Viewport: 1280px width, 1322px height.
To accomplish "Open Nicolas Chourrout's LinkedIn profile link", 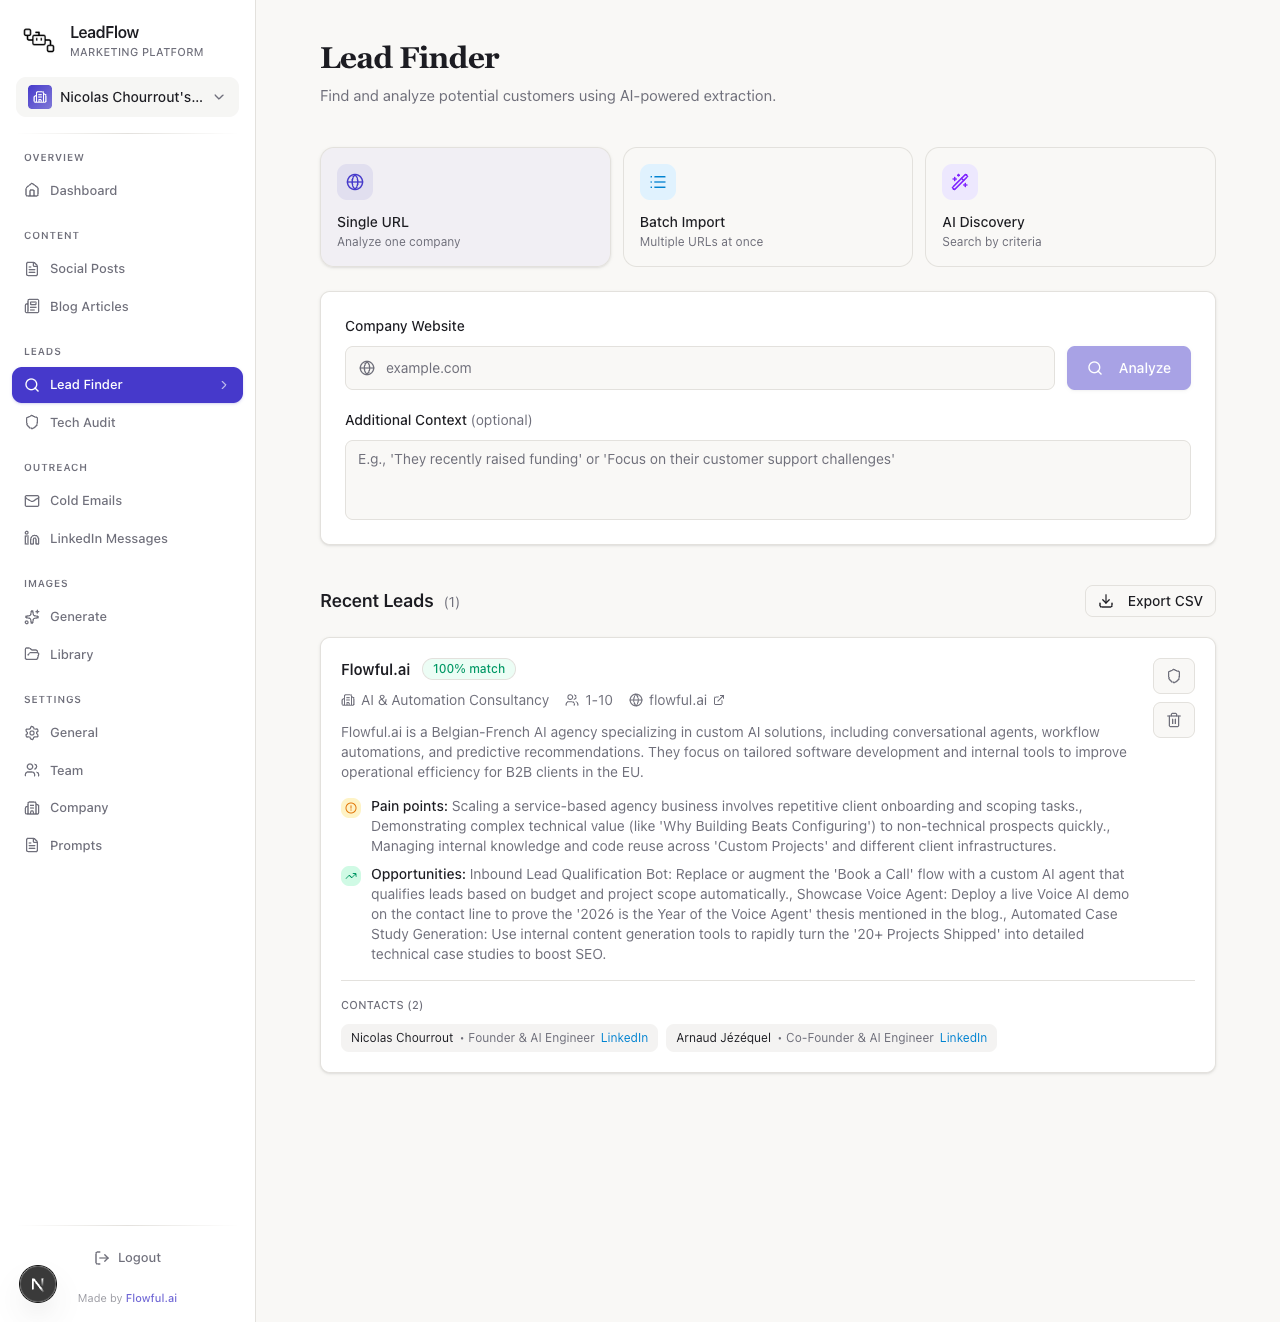I will 624,1038.
